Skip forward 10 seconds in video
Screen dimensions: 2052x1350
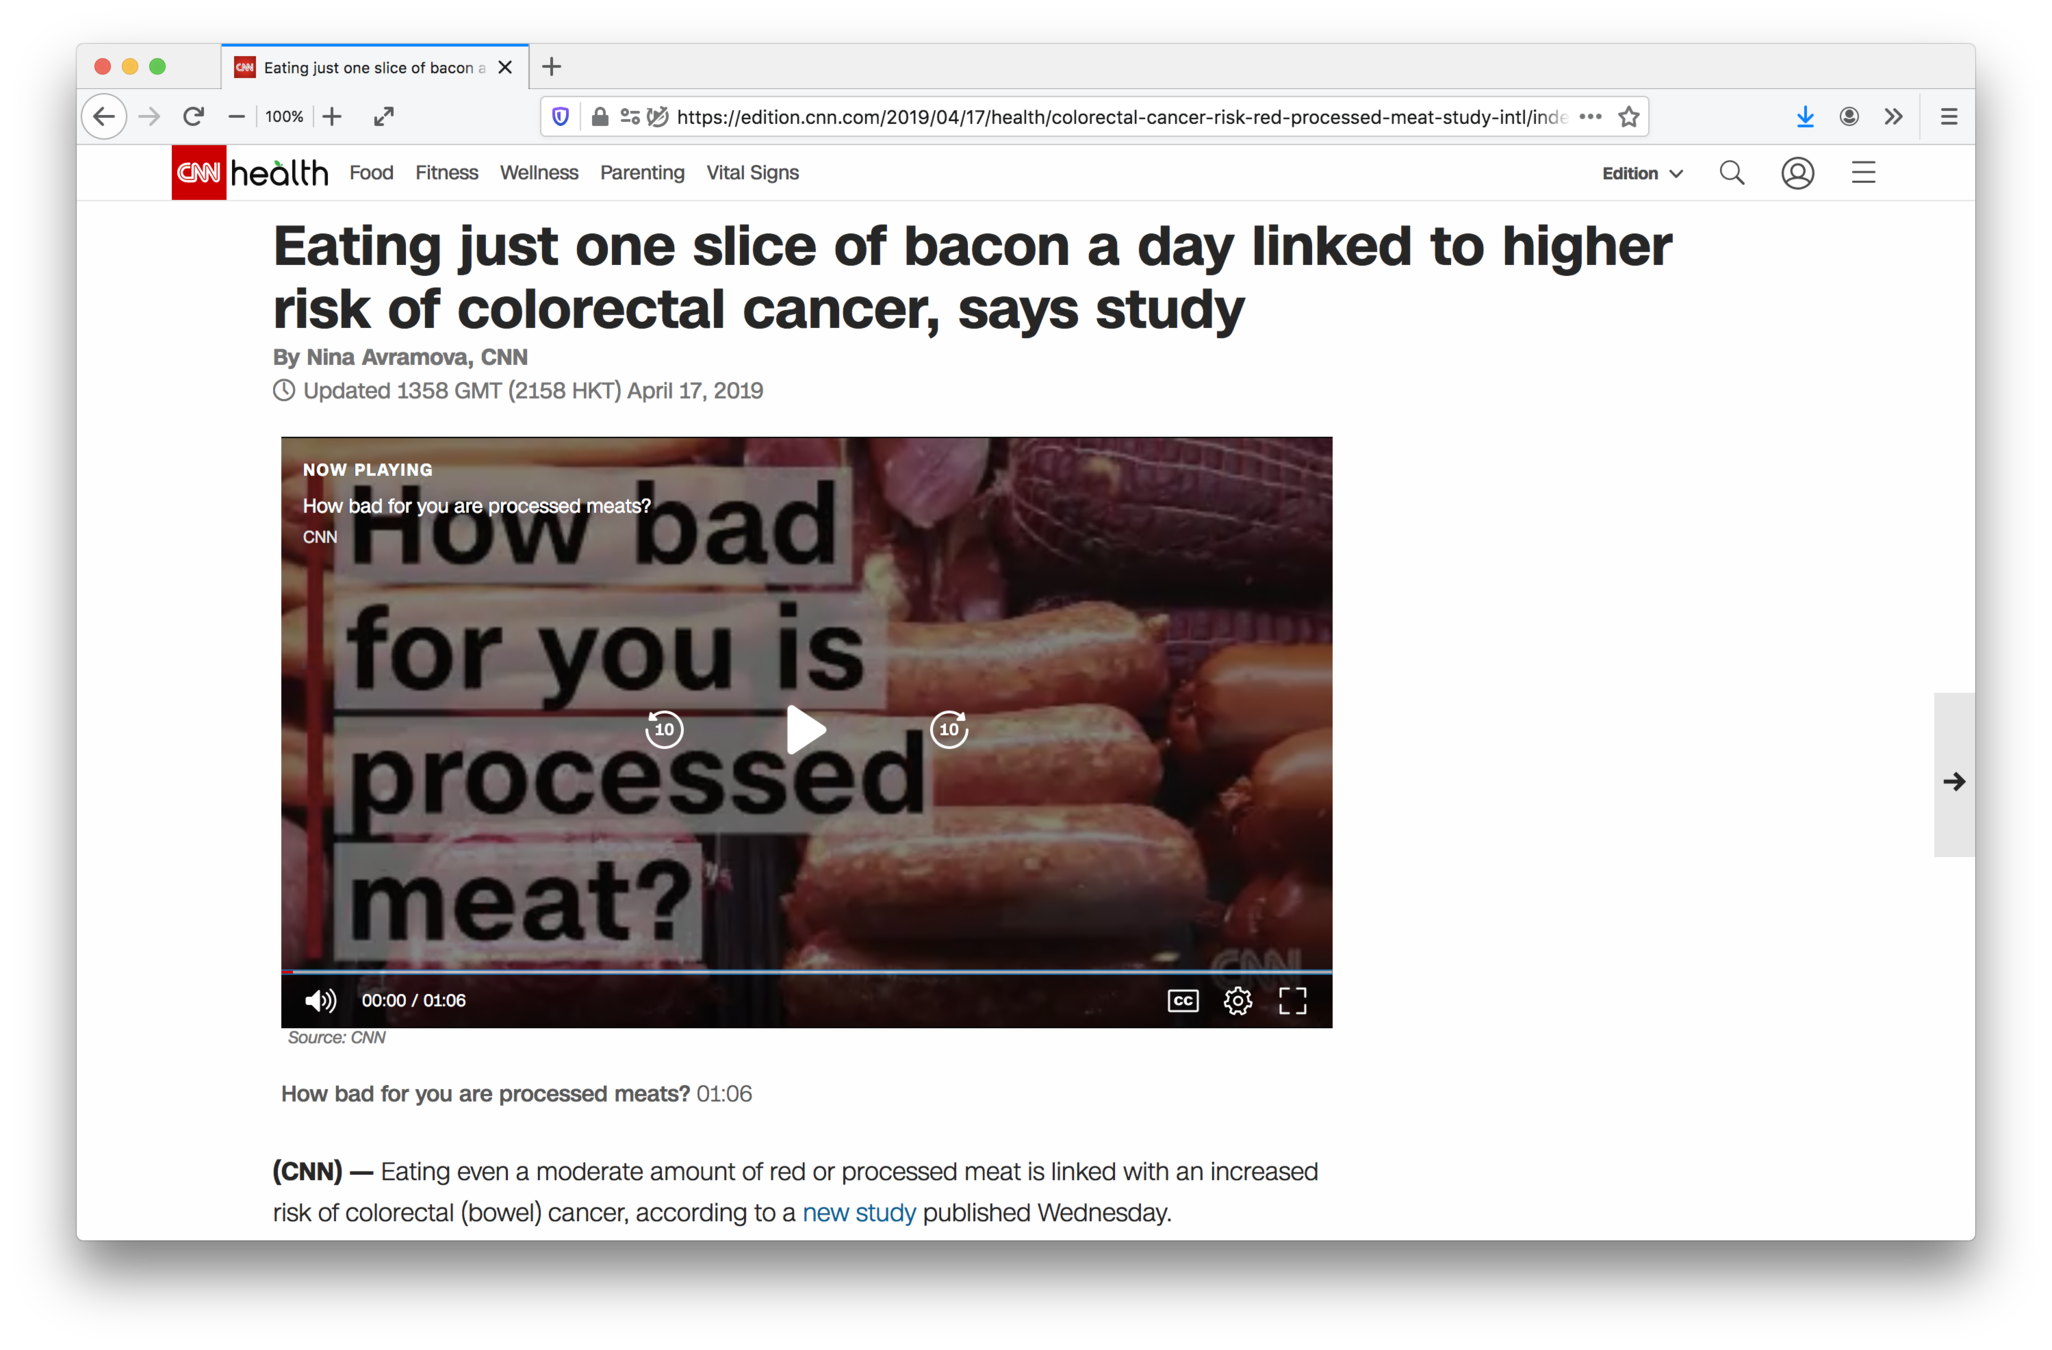click(x=949, y=729)
